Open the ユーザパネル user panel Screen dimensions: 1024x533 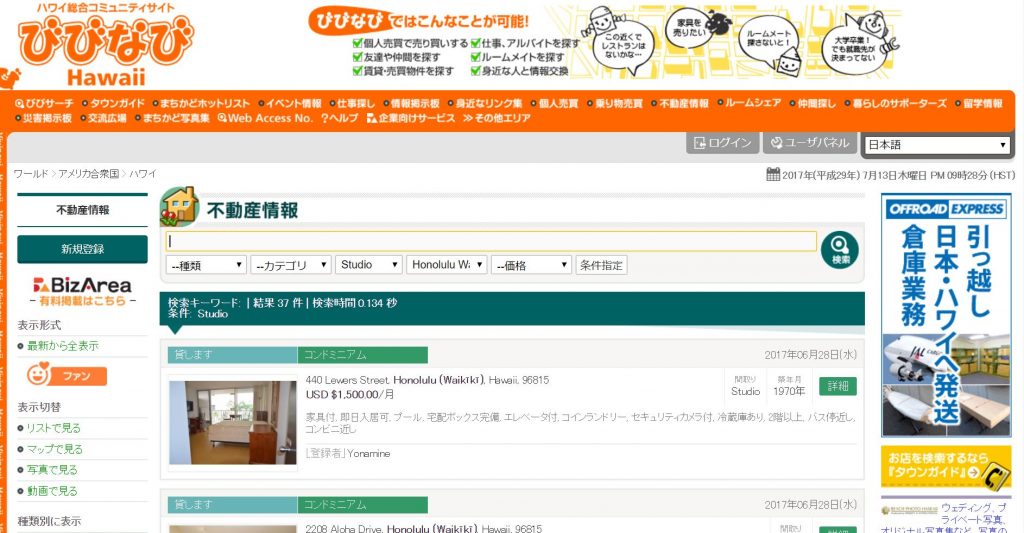[810, 143]
